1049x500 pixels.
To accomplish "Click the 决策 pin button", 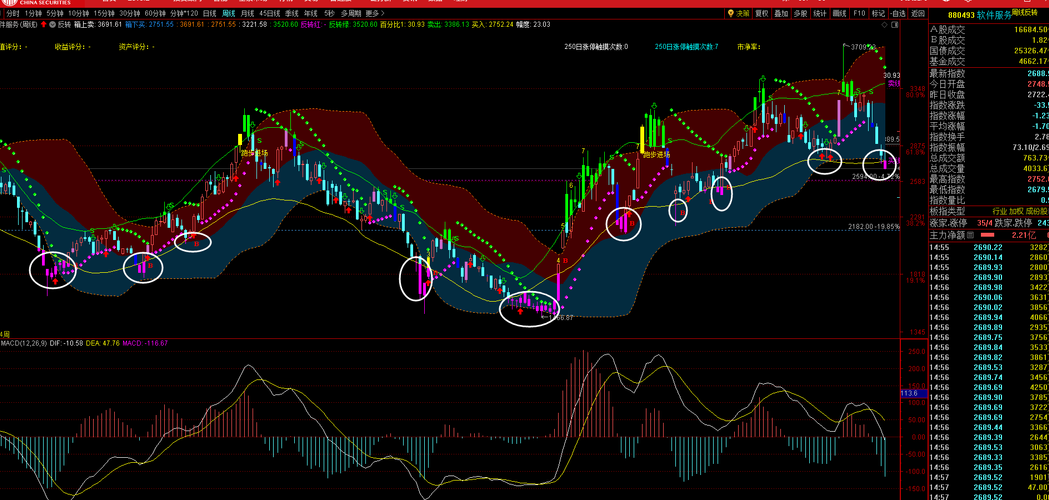I will pyautogui.click(x=740, y=13).
